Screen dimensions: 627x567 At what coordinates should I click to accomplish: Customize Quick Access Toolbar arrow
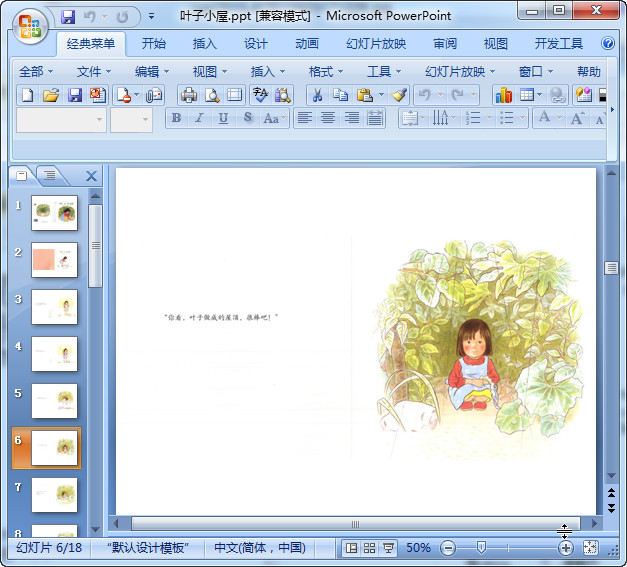pyautogui.click(x=151, y=17)
